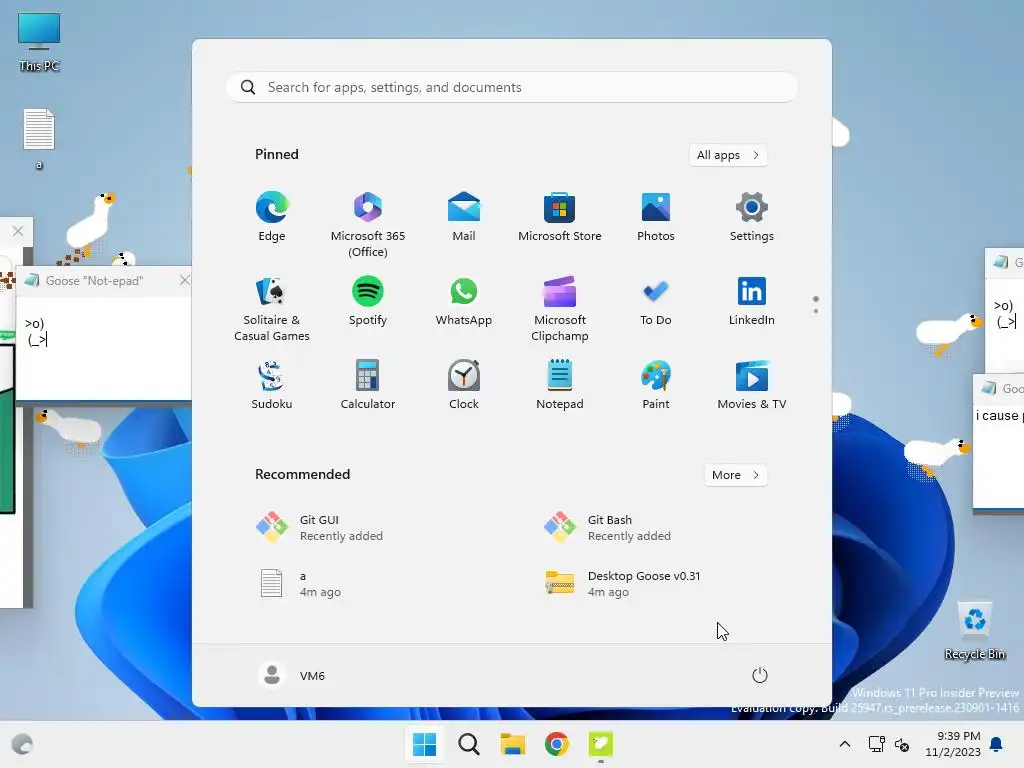This screenshot has width=1024, height=768.
Task: Start Solitaire & Casual Games
Action: coord(272,309)
